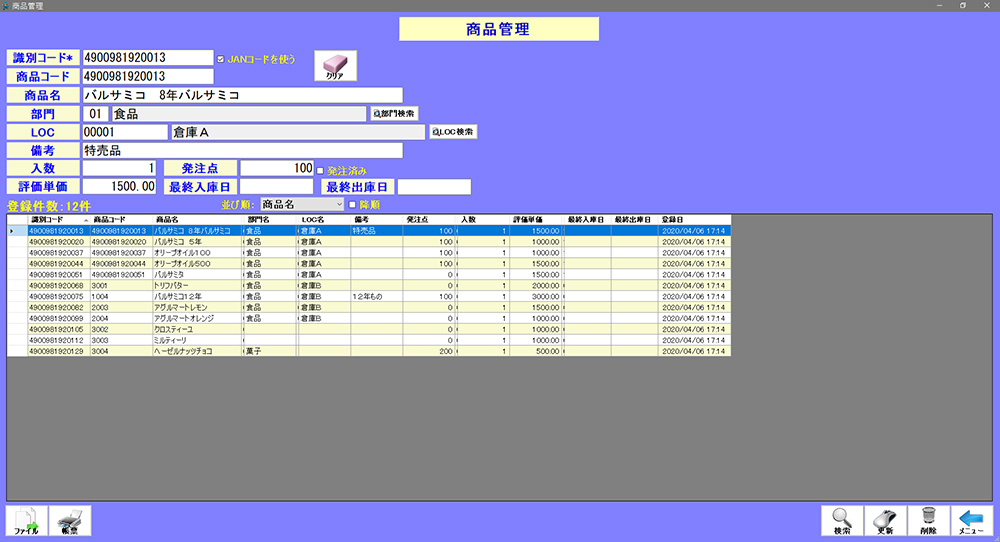This screenshot has height=542, width=1000.
Task: Click the 部門 code field showing 01
Action: 95,114
